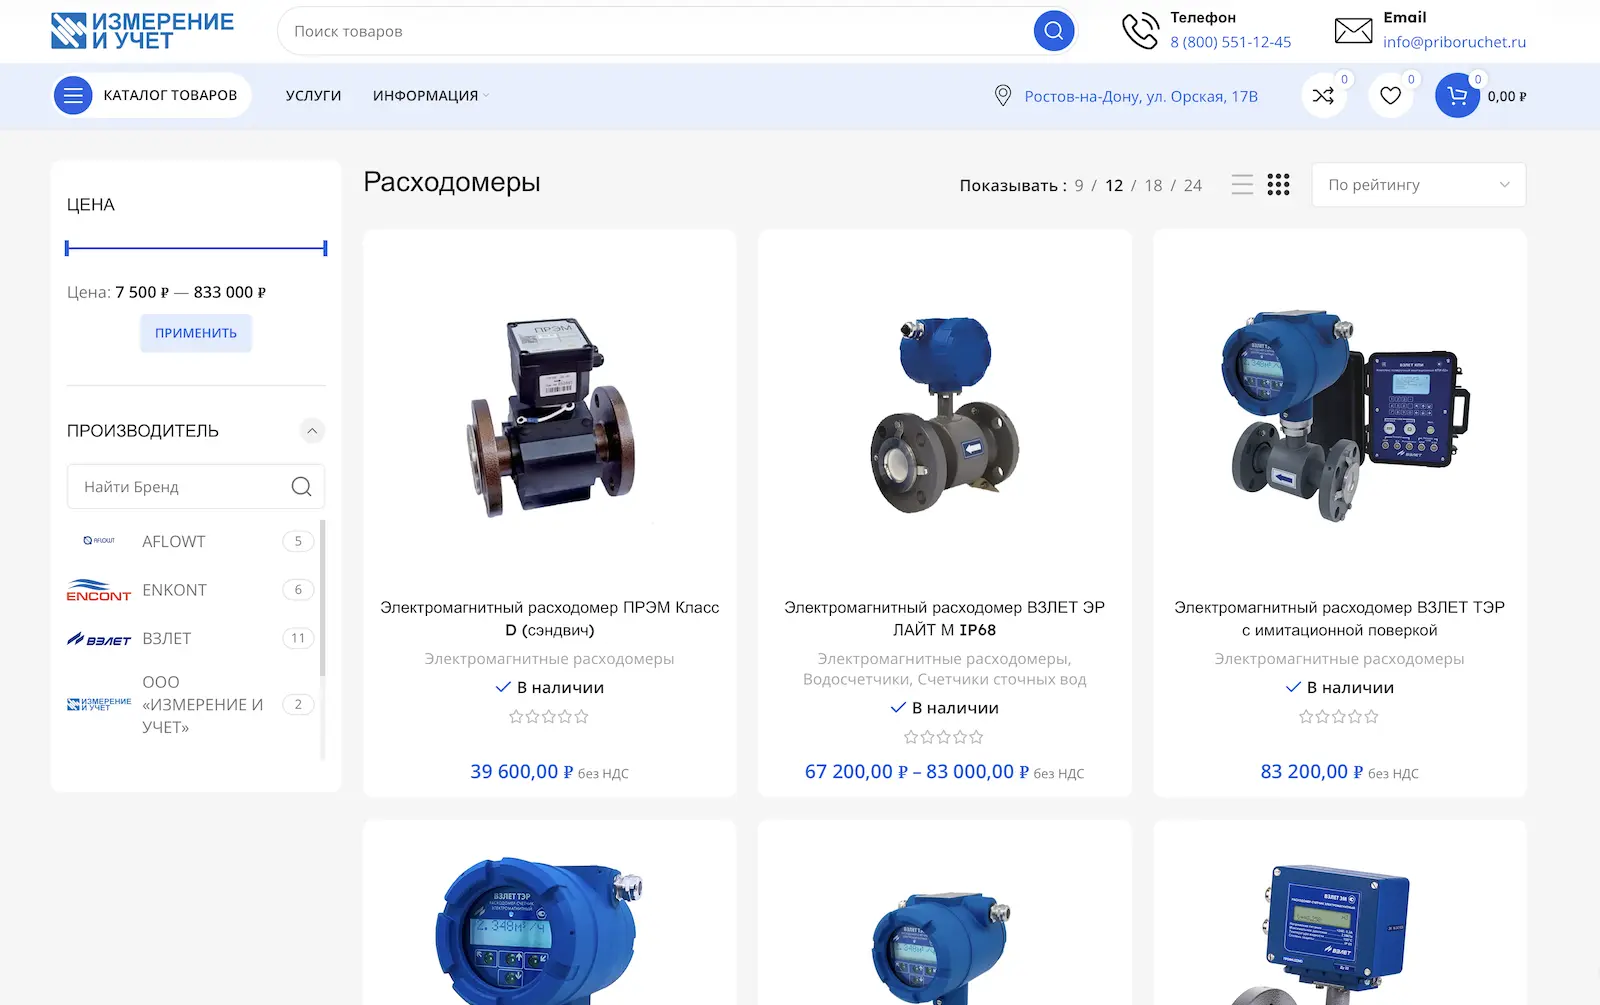Show 9 products per page
The image size is (1600, 1005).
[1079, 185]
